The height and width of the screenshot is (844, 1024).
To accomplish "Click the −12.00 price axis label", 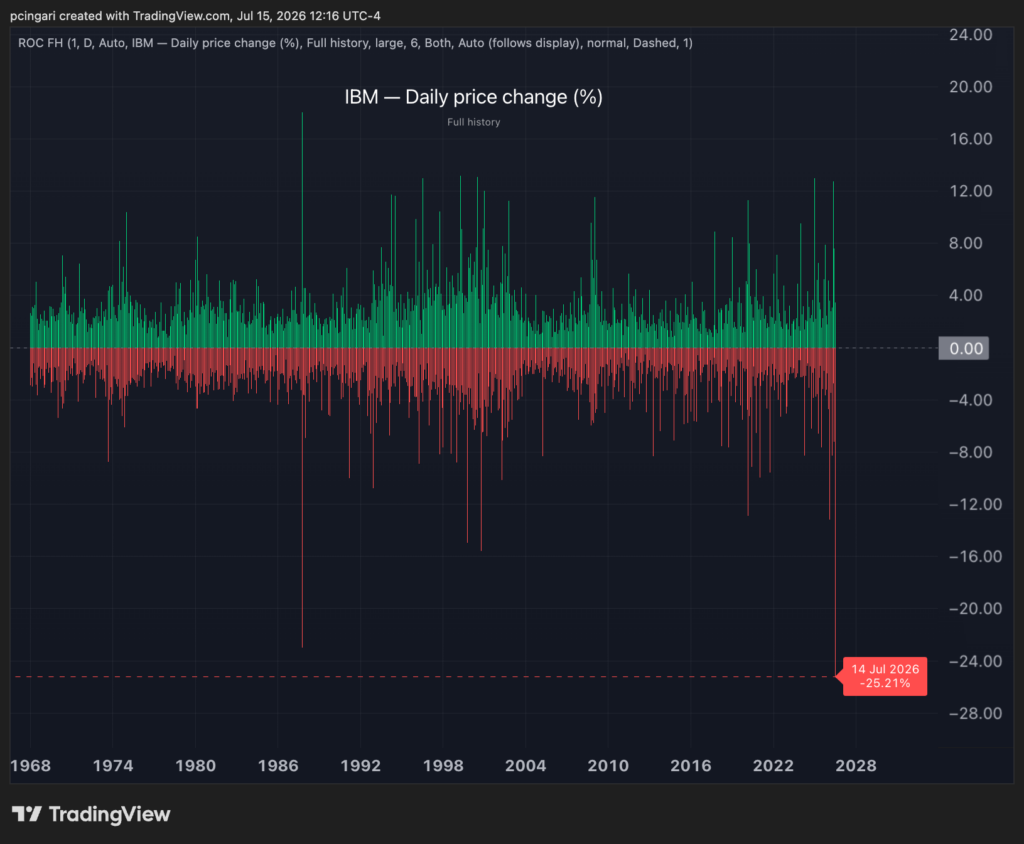I will click(975, 504).
